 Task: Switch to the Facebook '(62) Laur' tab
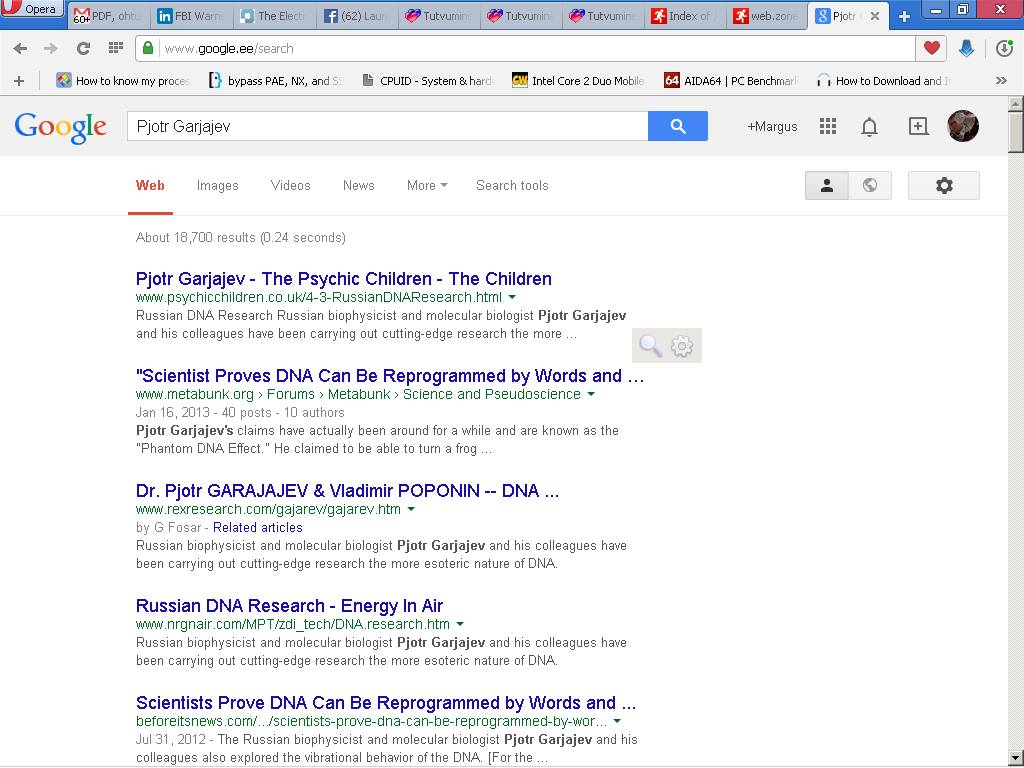click(355, 16)
